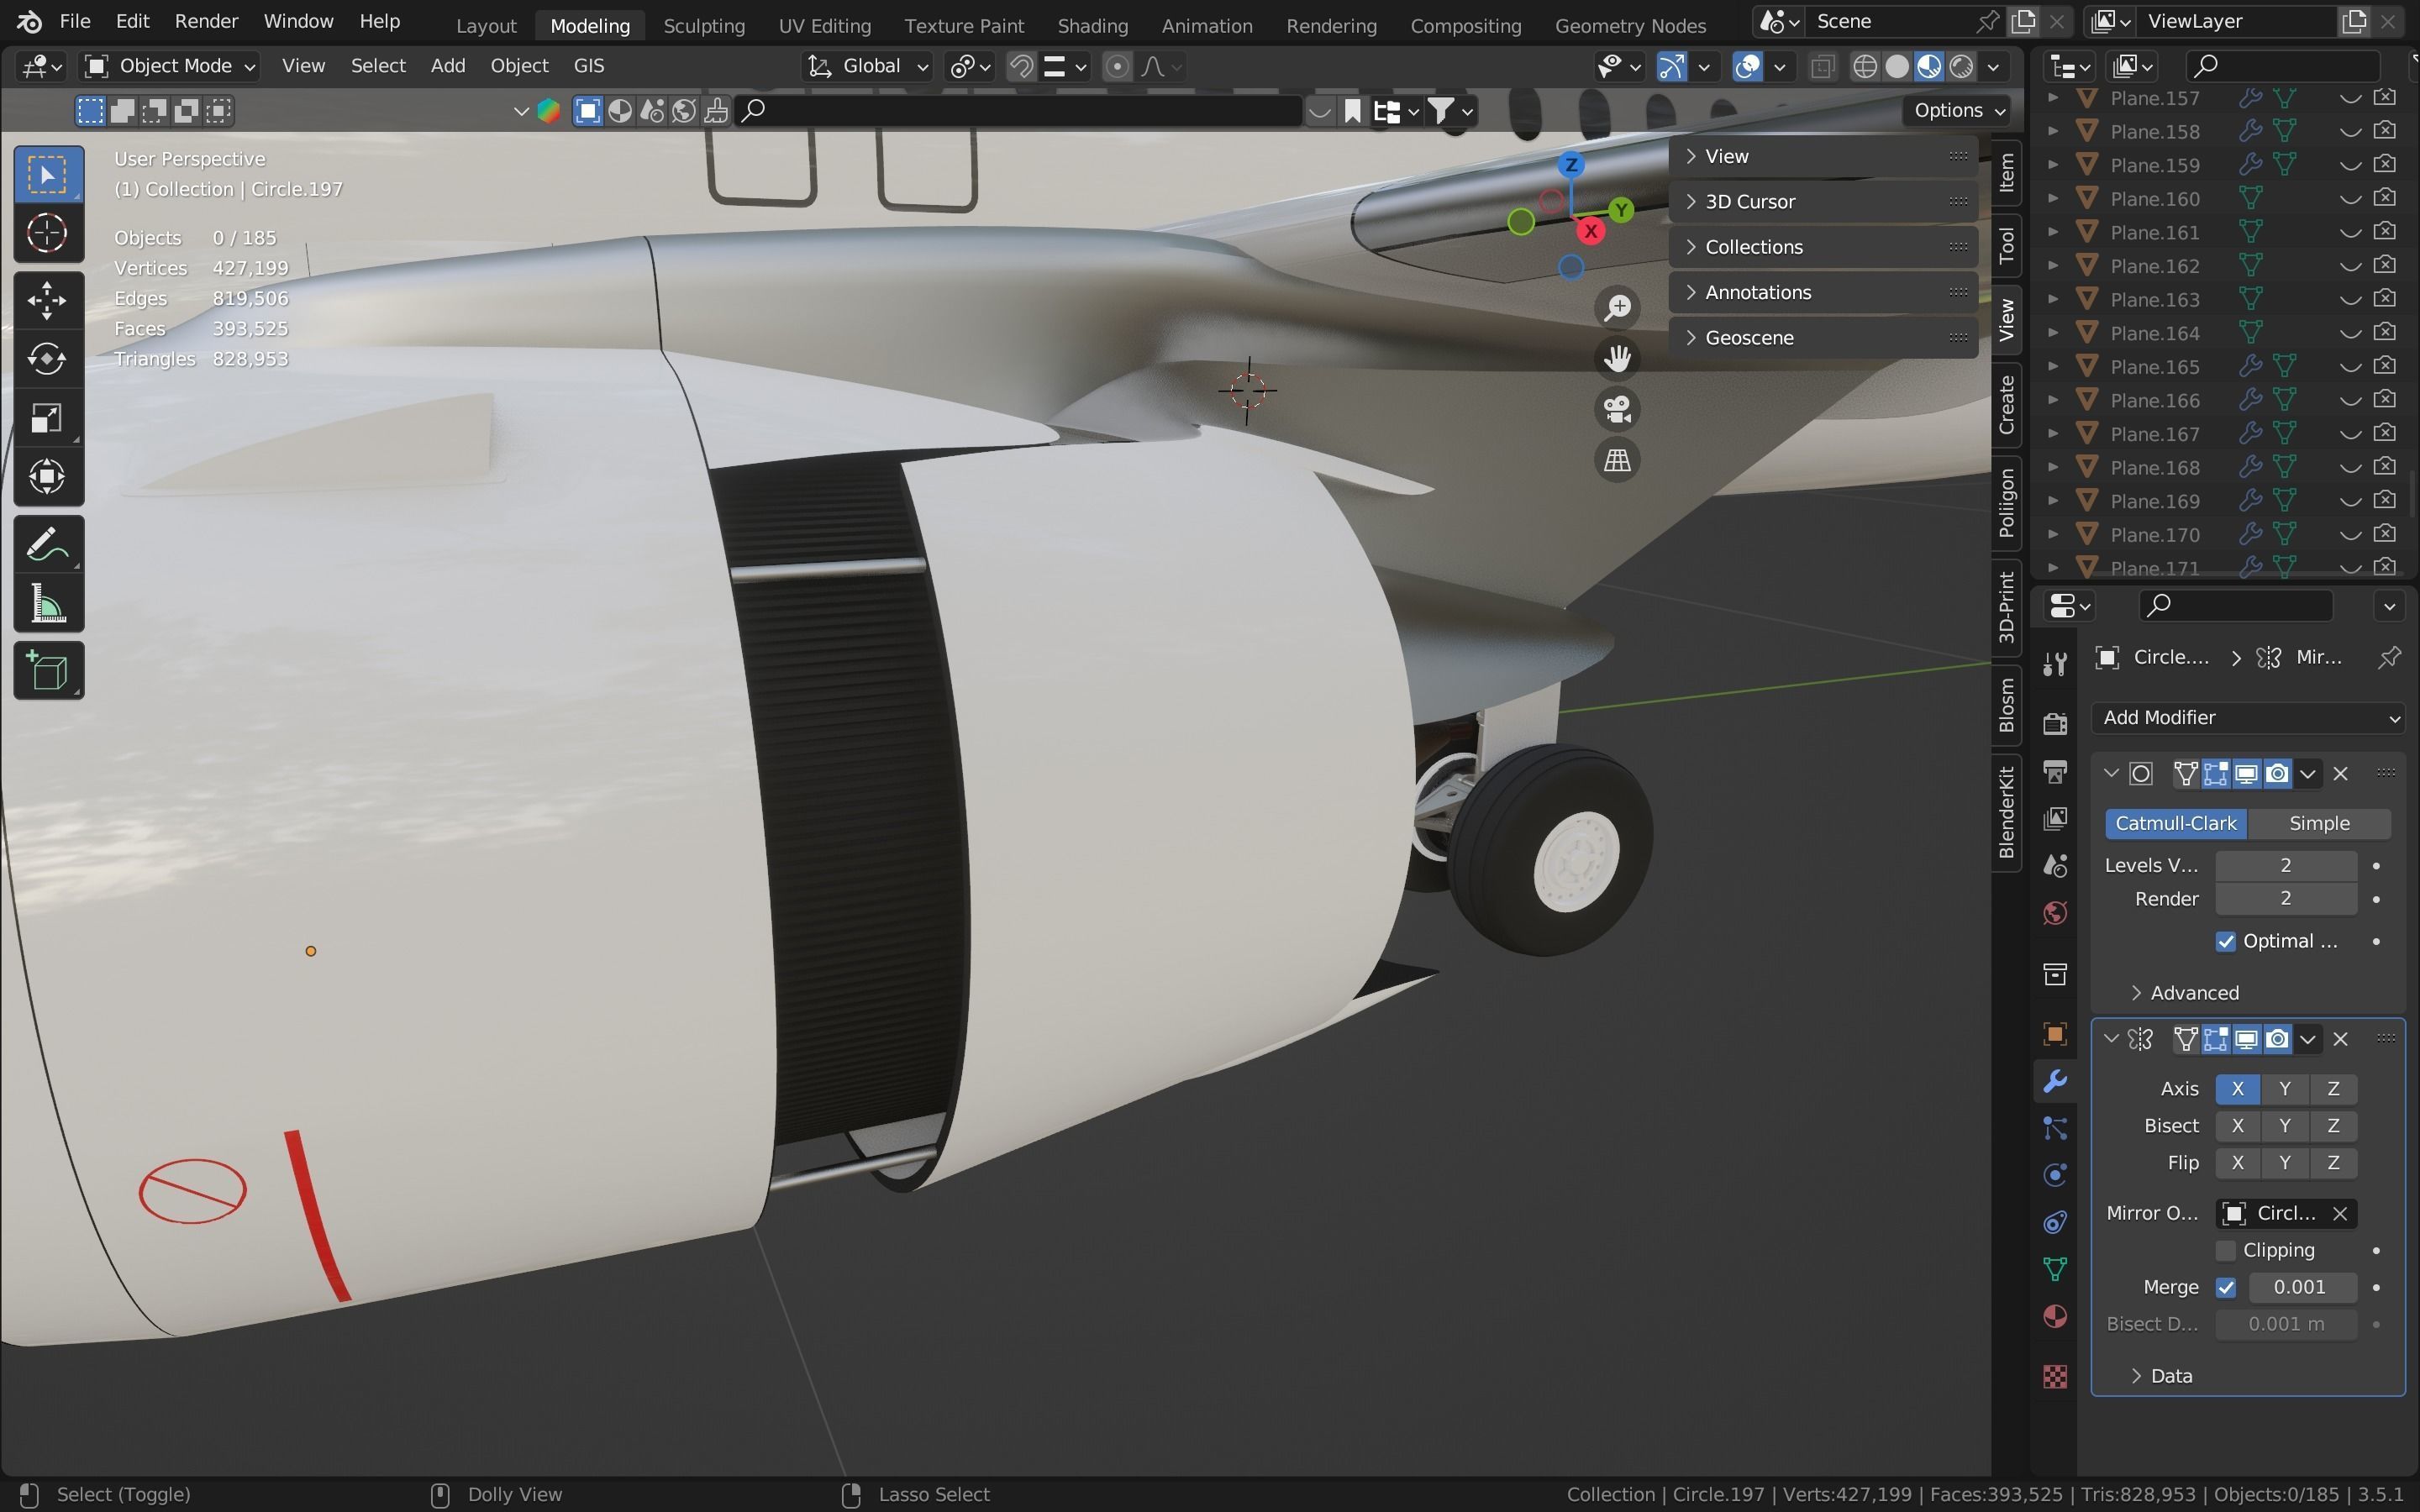Switch orthographic/perspective grid icon

pyautogui.click(x=1617, y=460)
